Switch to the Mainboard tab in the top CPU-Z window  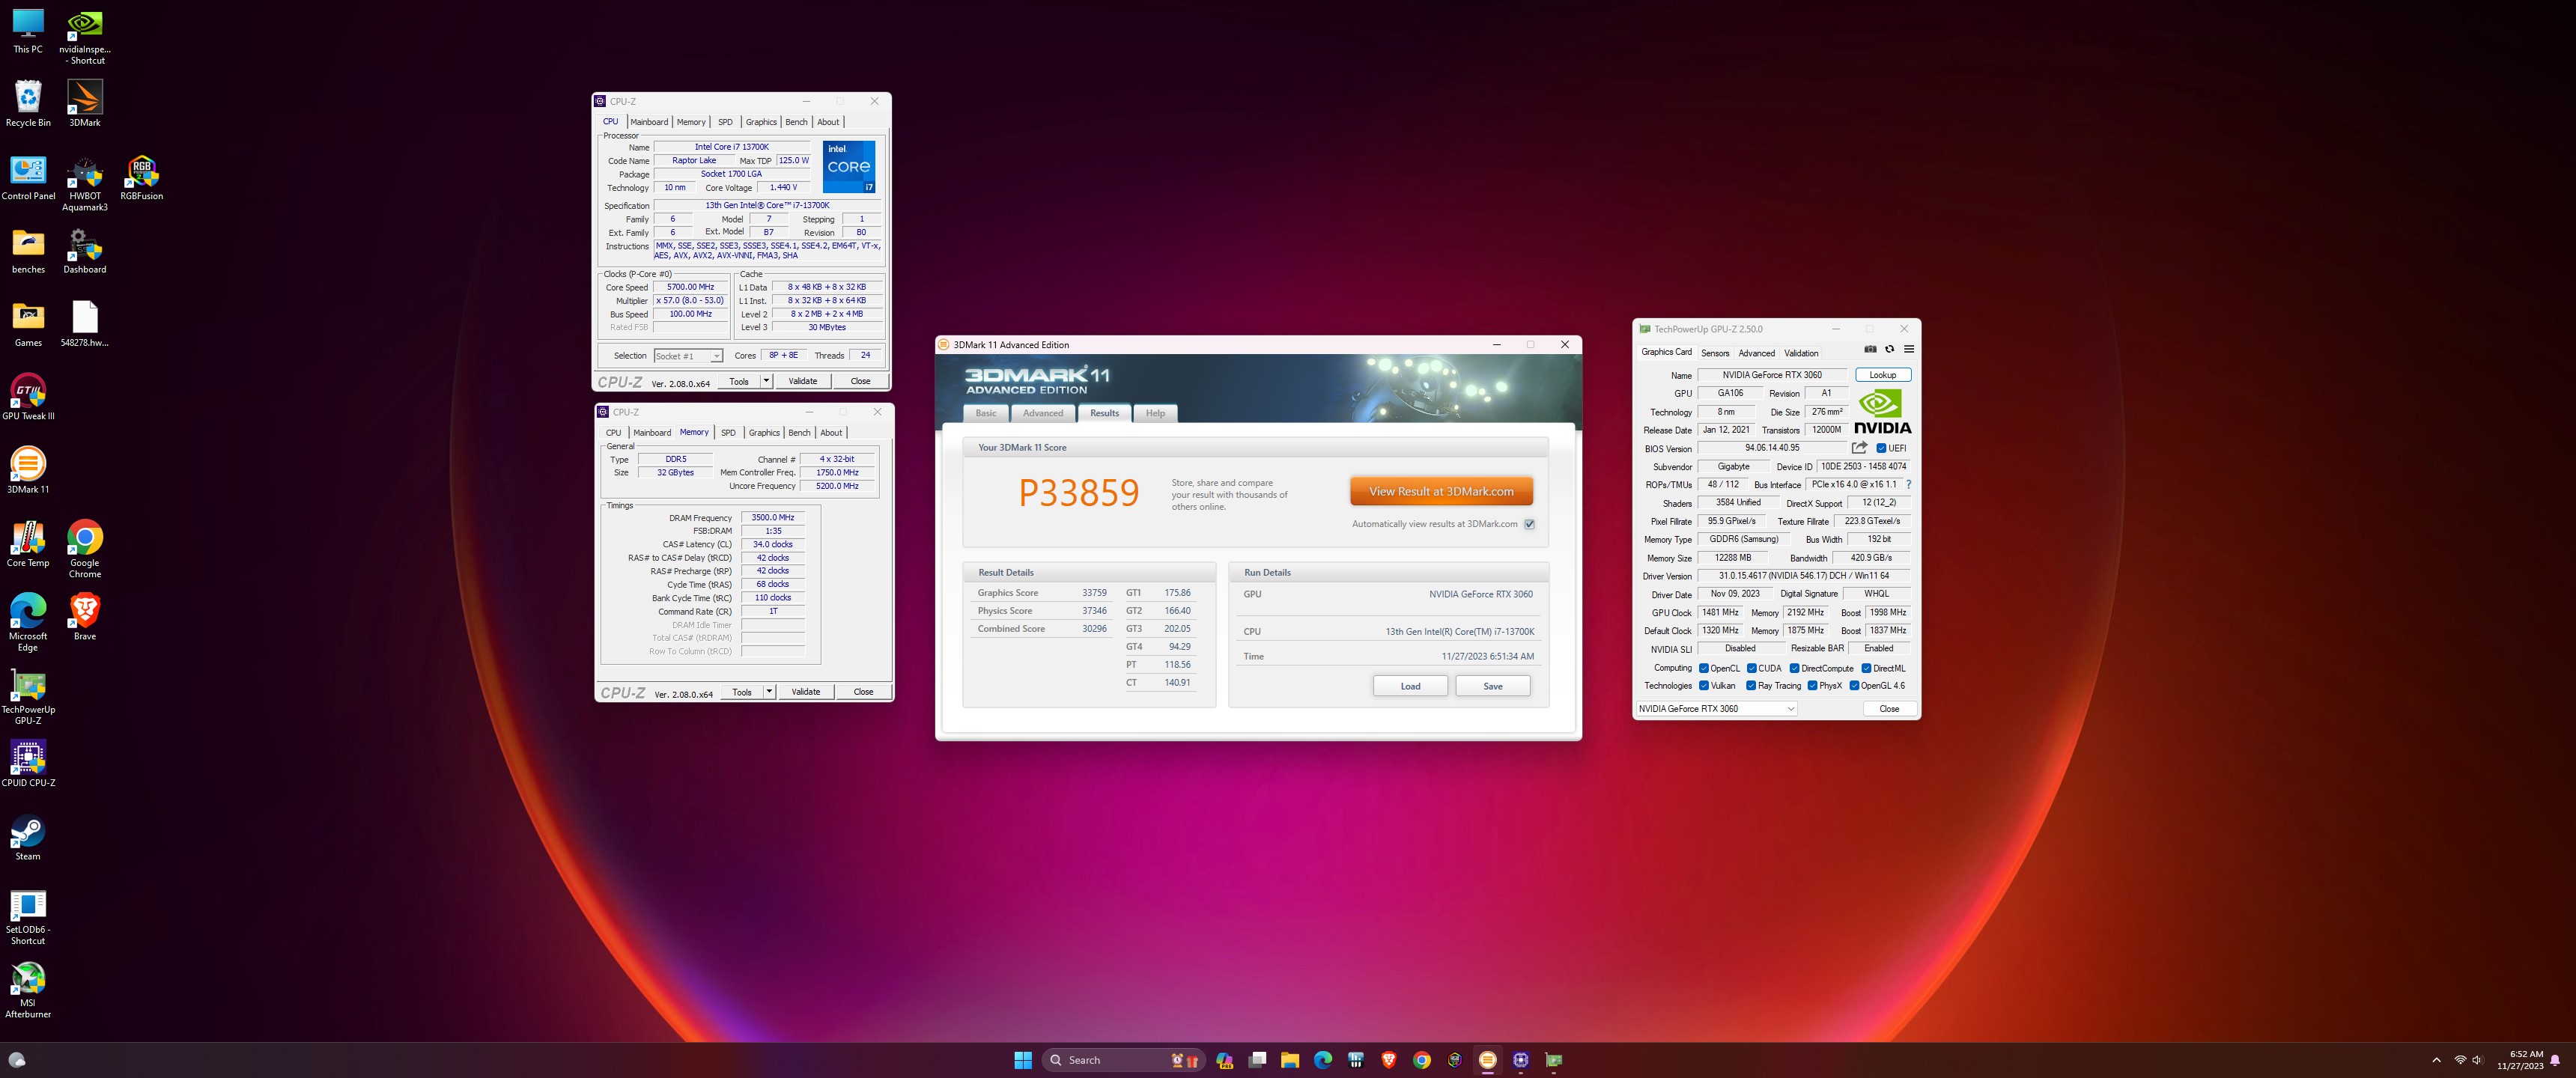pyautogui.click(x=649, y=122)
